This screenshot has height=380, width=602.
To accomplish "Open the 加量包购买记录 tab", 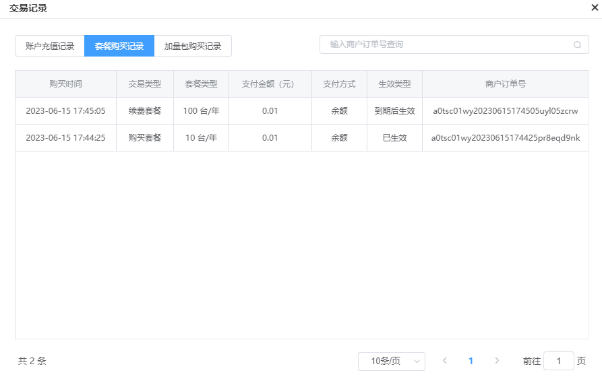I will click(x=193, y=46).
